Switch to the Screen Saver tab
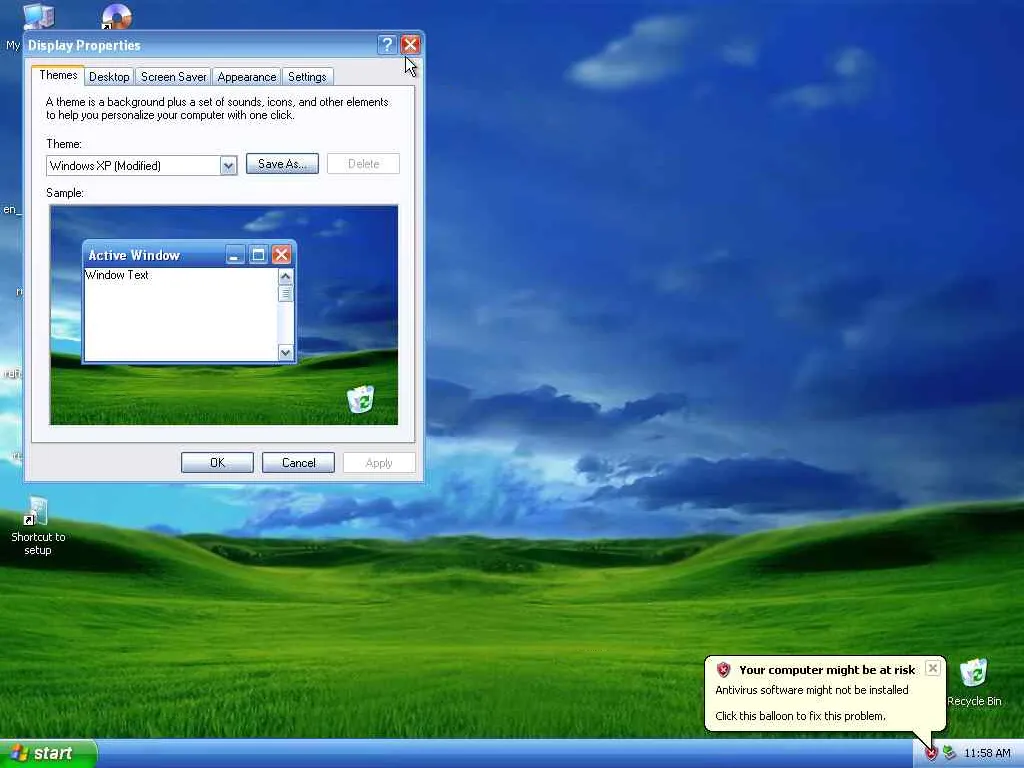Screen dimensions: 1024x768 click(174, 77)
